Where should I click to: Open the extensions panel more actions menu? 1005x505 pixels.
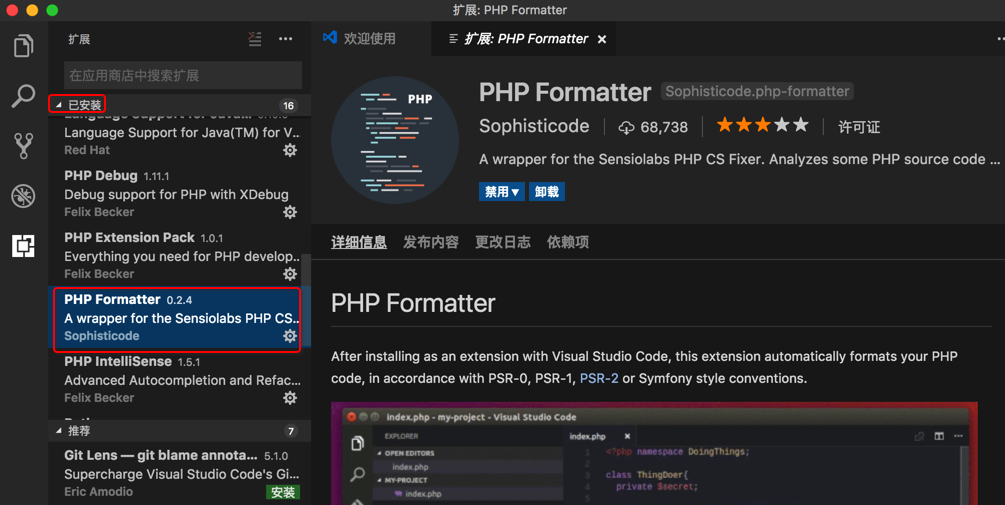tap(285, 39)
